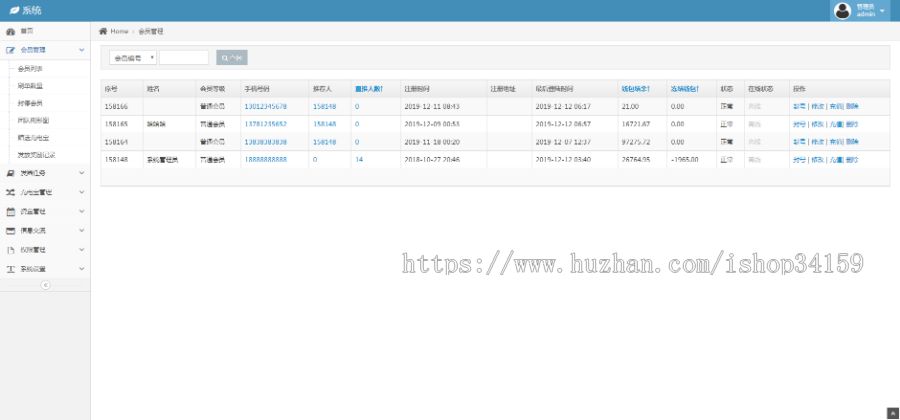This screenshot has height=420, width=900.
Task: Click the admin user avatar
Action: tap(842, 10)
